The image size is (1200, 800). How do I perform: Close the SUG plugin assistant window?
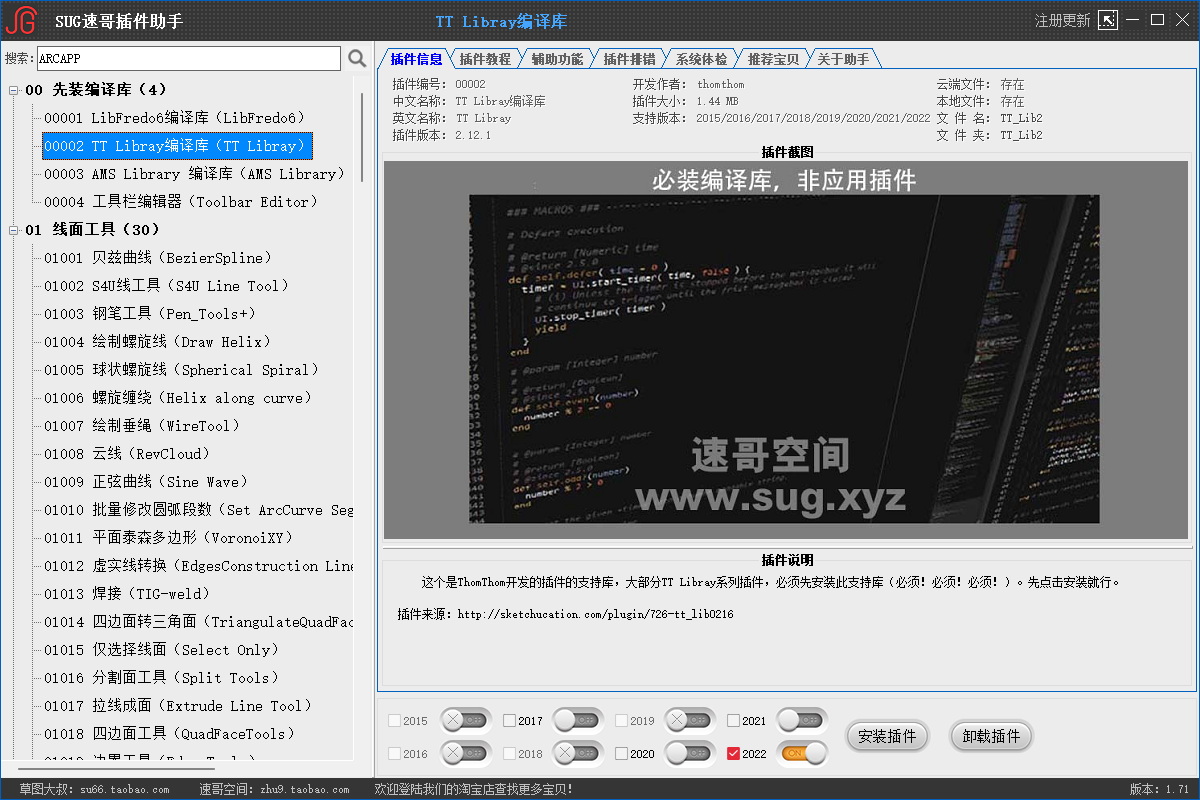(1181, 20)
